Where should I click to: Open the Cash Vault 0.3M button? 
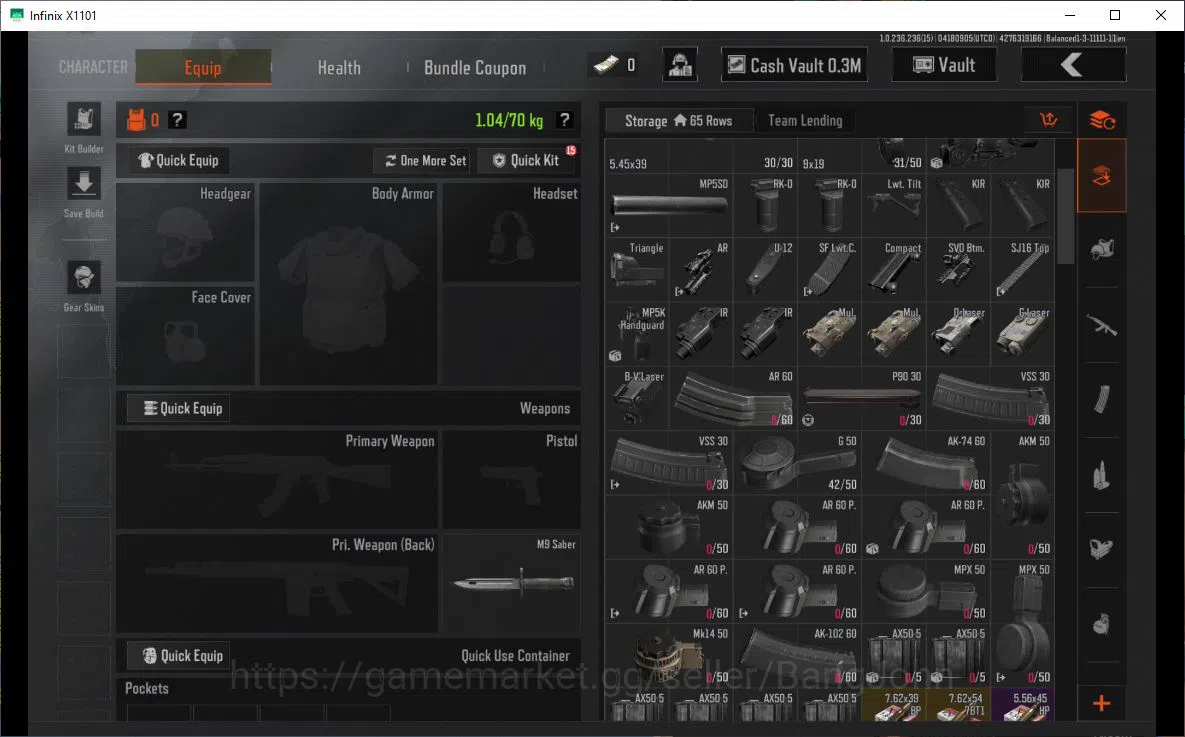click(x=794, y=65)
